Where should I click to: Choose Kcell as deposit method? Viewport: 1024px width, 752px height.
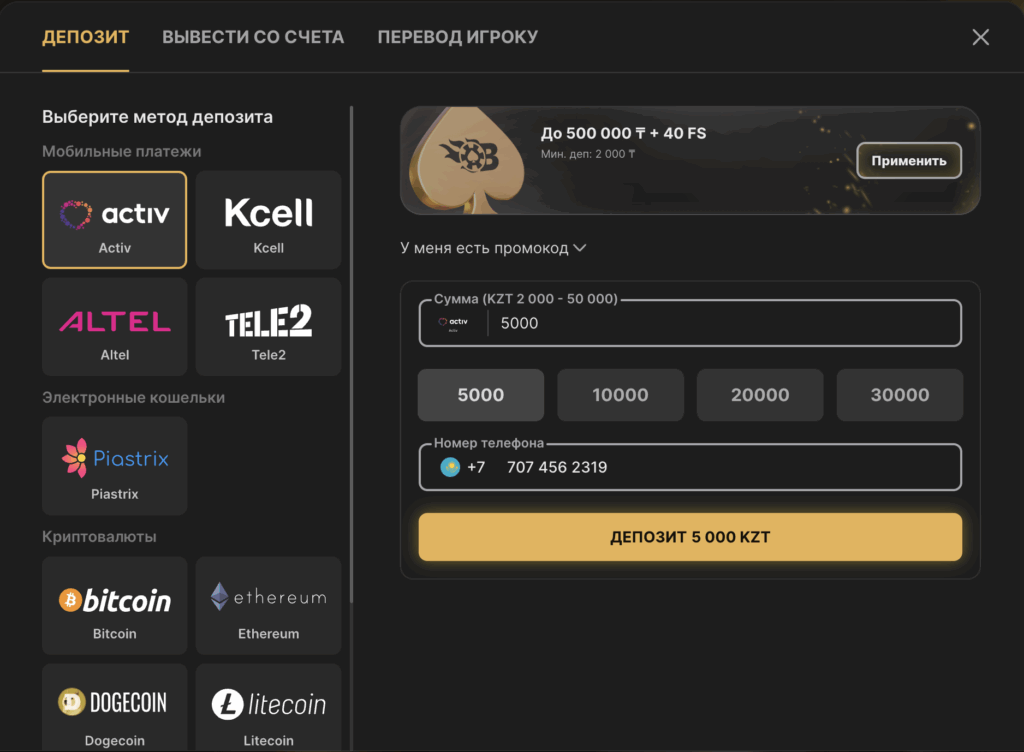tap(268, 220)
